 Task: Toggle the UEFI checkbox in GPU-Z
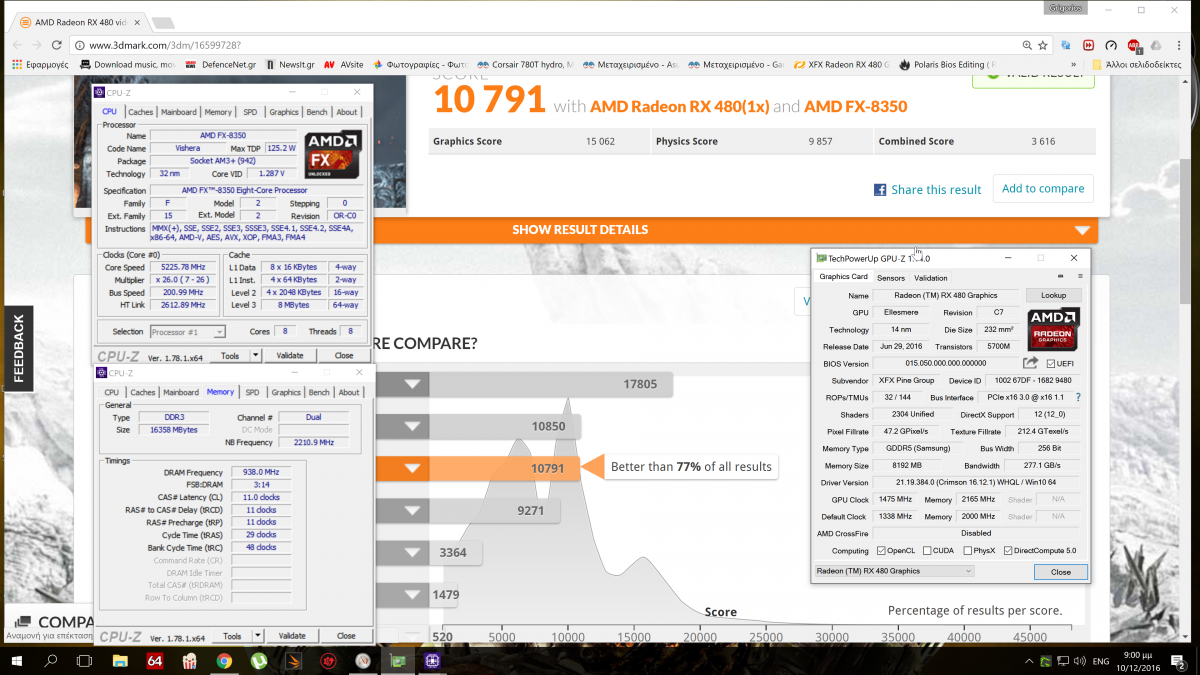tap(1050, 363)
